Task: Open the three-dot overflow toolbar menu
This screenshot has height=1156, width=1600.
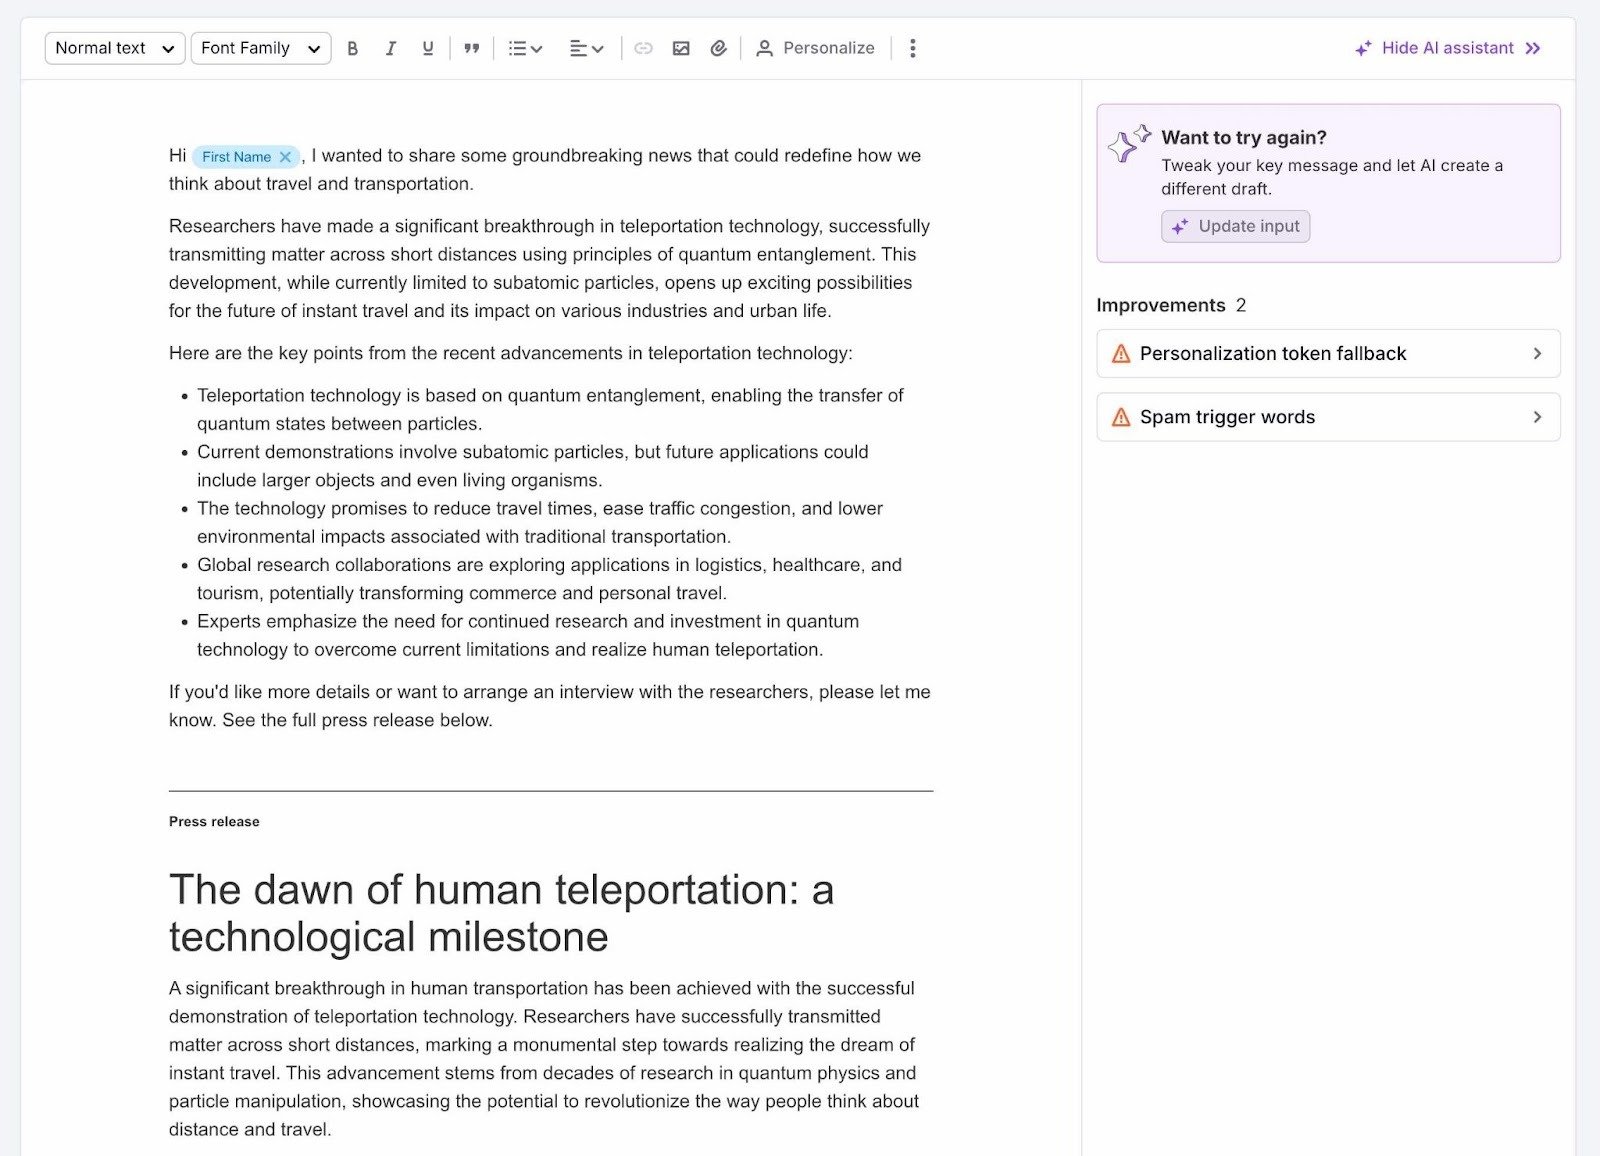Action: 912,47
